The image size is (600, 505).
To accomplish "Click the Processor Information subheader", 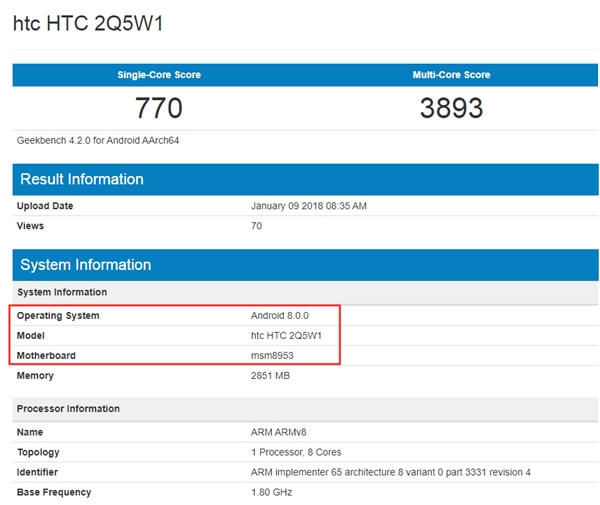I will [x=305, y=409].
